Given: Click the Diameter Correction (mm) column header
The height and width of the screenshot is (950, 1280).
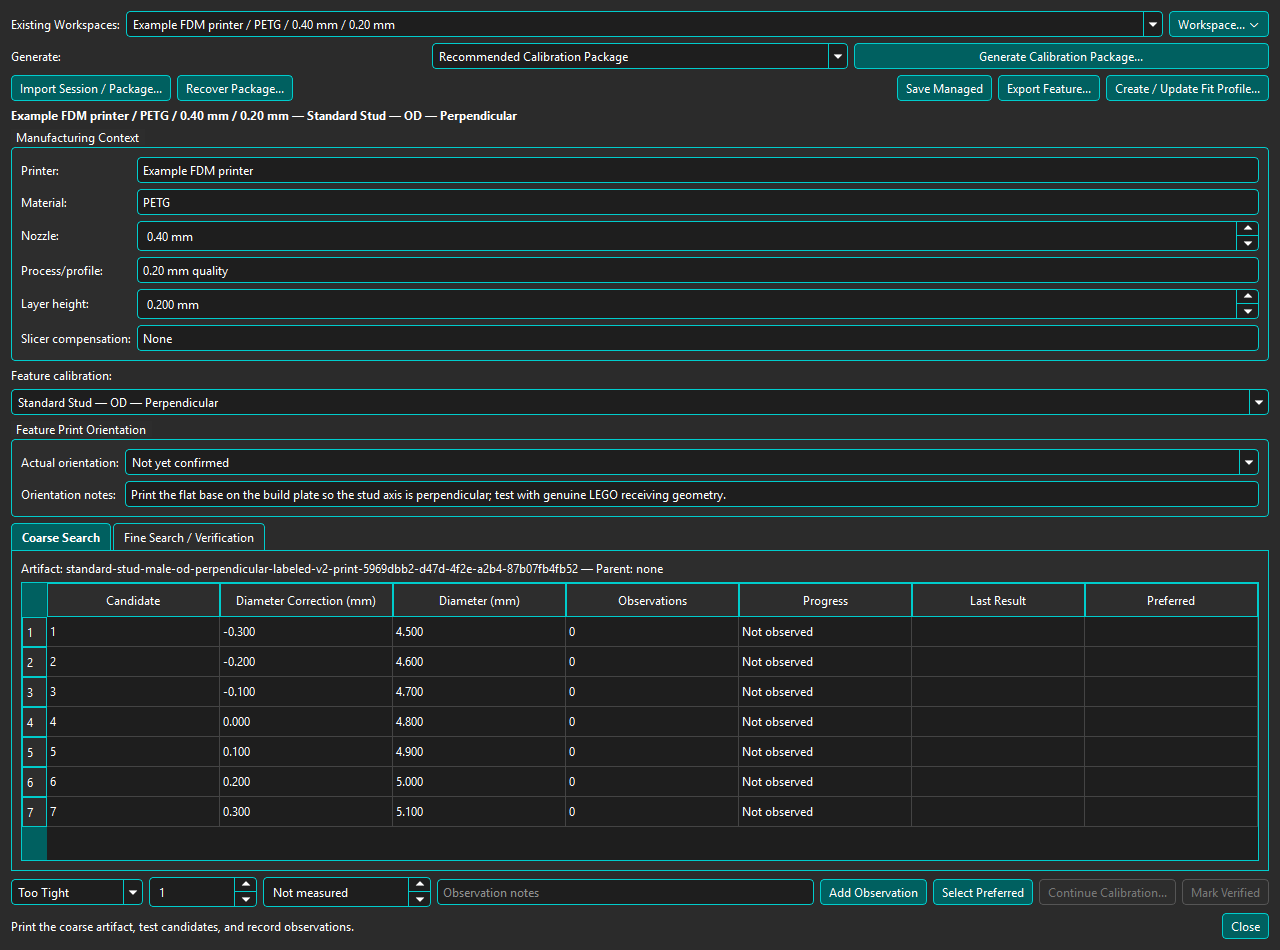Looking at the screenshot, I should tap(306, 601).
